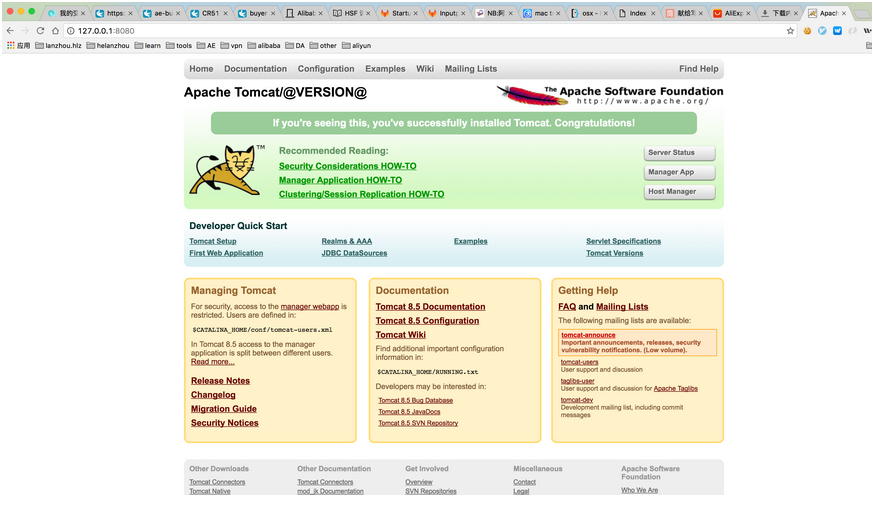Open the other bookmark folder
The width and height of the screenshot is (873, 506).
point(323,46)
